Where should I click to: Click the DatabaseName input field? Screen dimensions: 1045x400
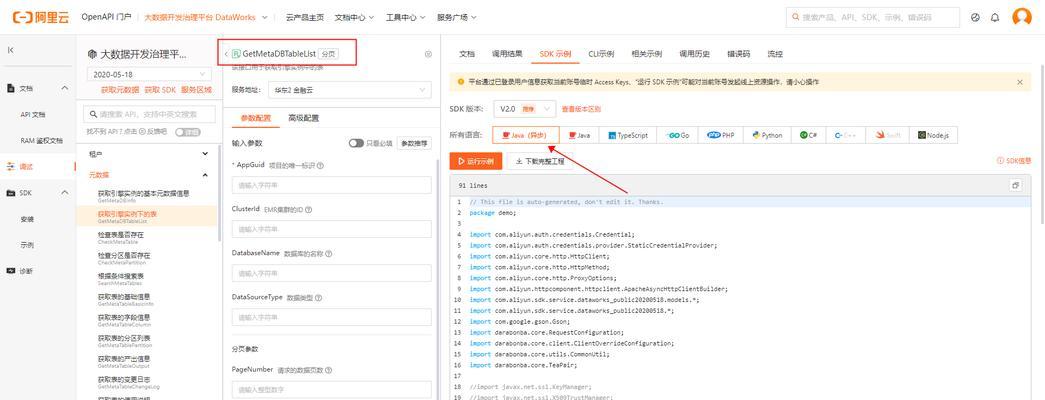click(x=331, y=273)
